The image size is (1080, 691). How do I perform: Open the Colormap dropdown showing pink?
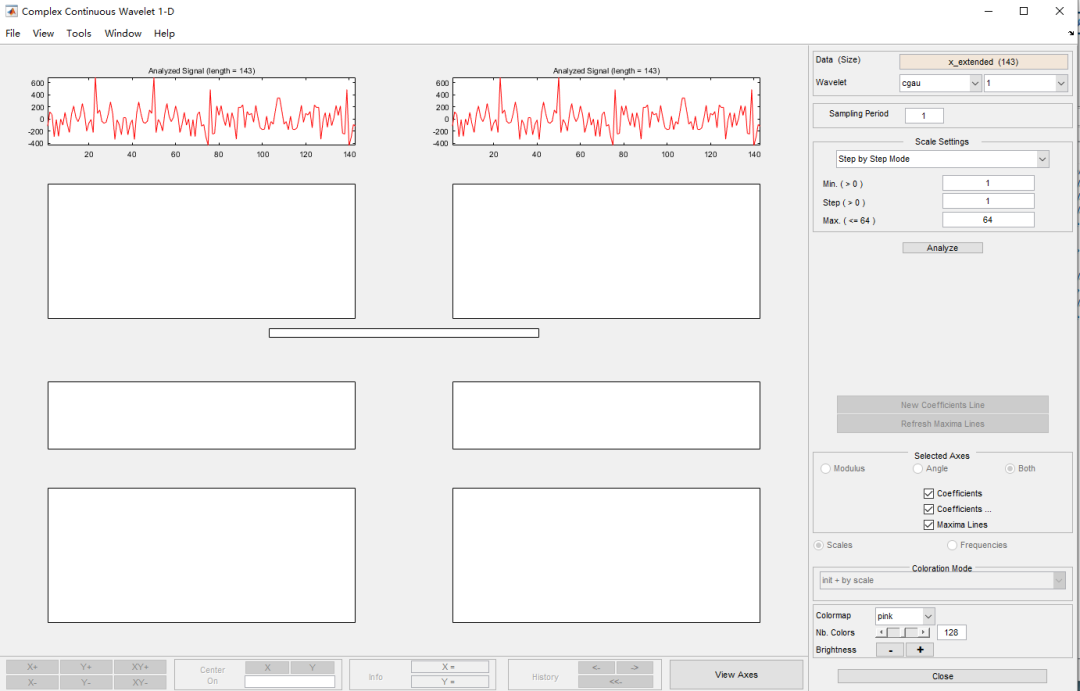pos(904,616)
